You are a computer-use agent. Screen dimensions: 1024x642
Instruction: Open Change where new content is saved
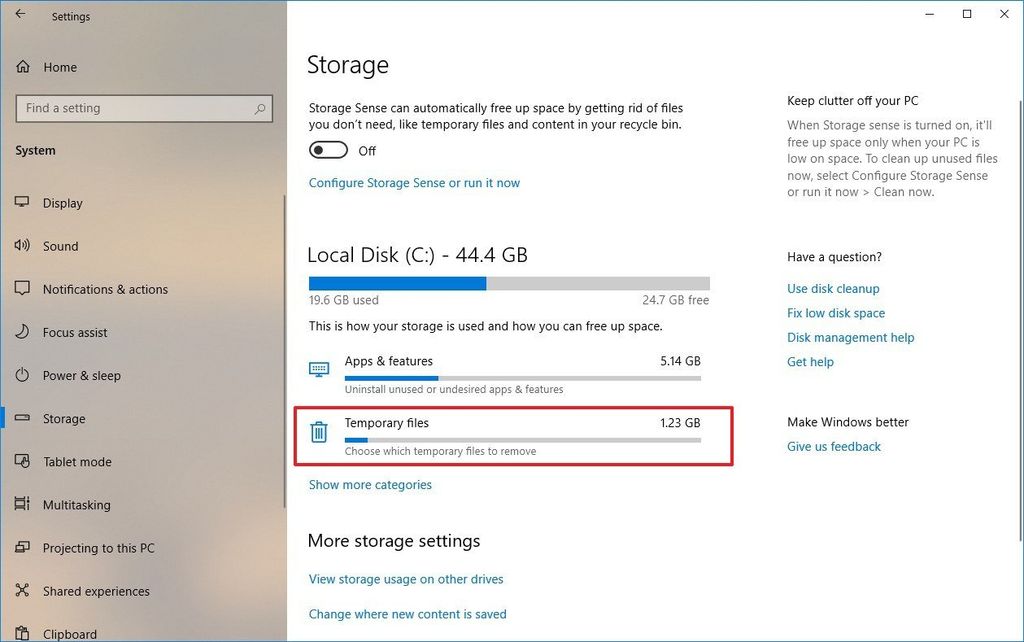coord(407,613)
